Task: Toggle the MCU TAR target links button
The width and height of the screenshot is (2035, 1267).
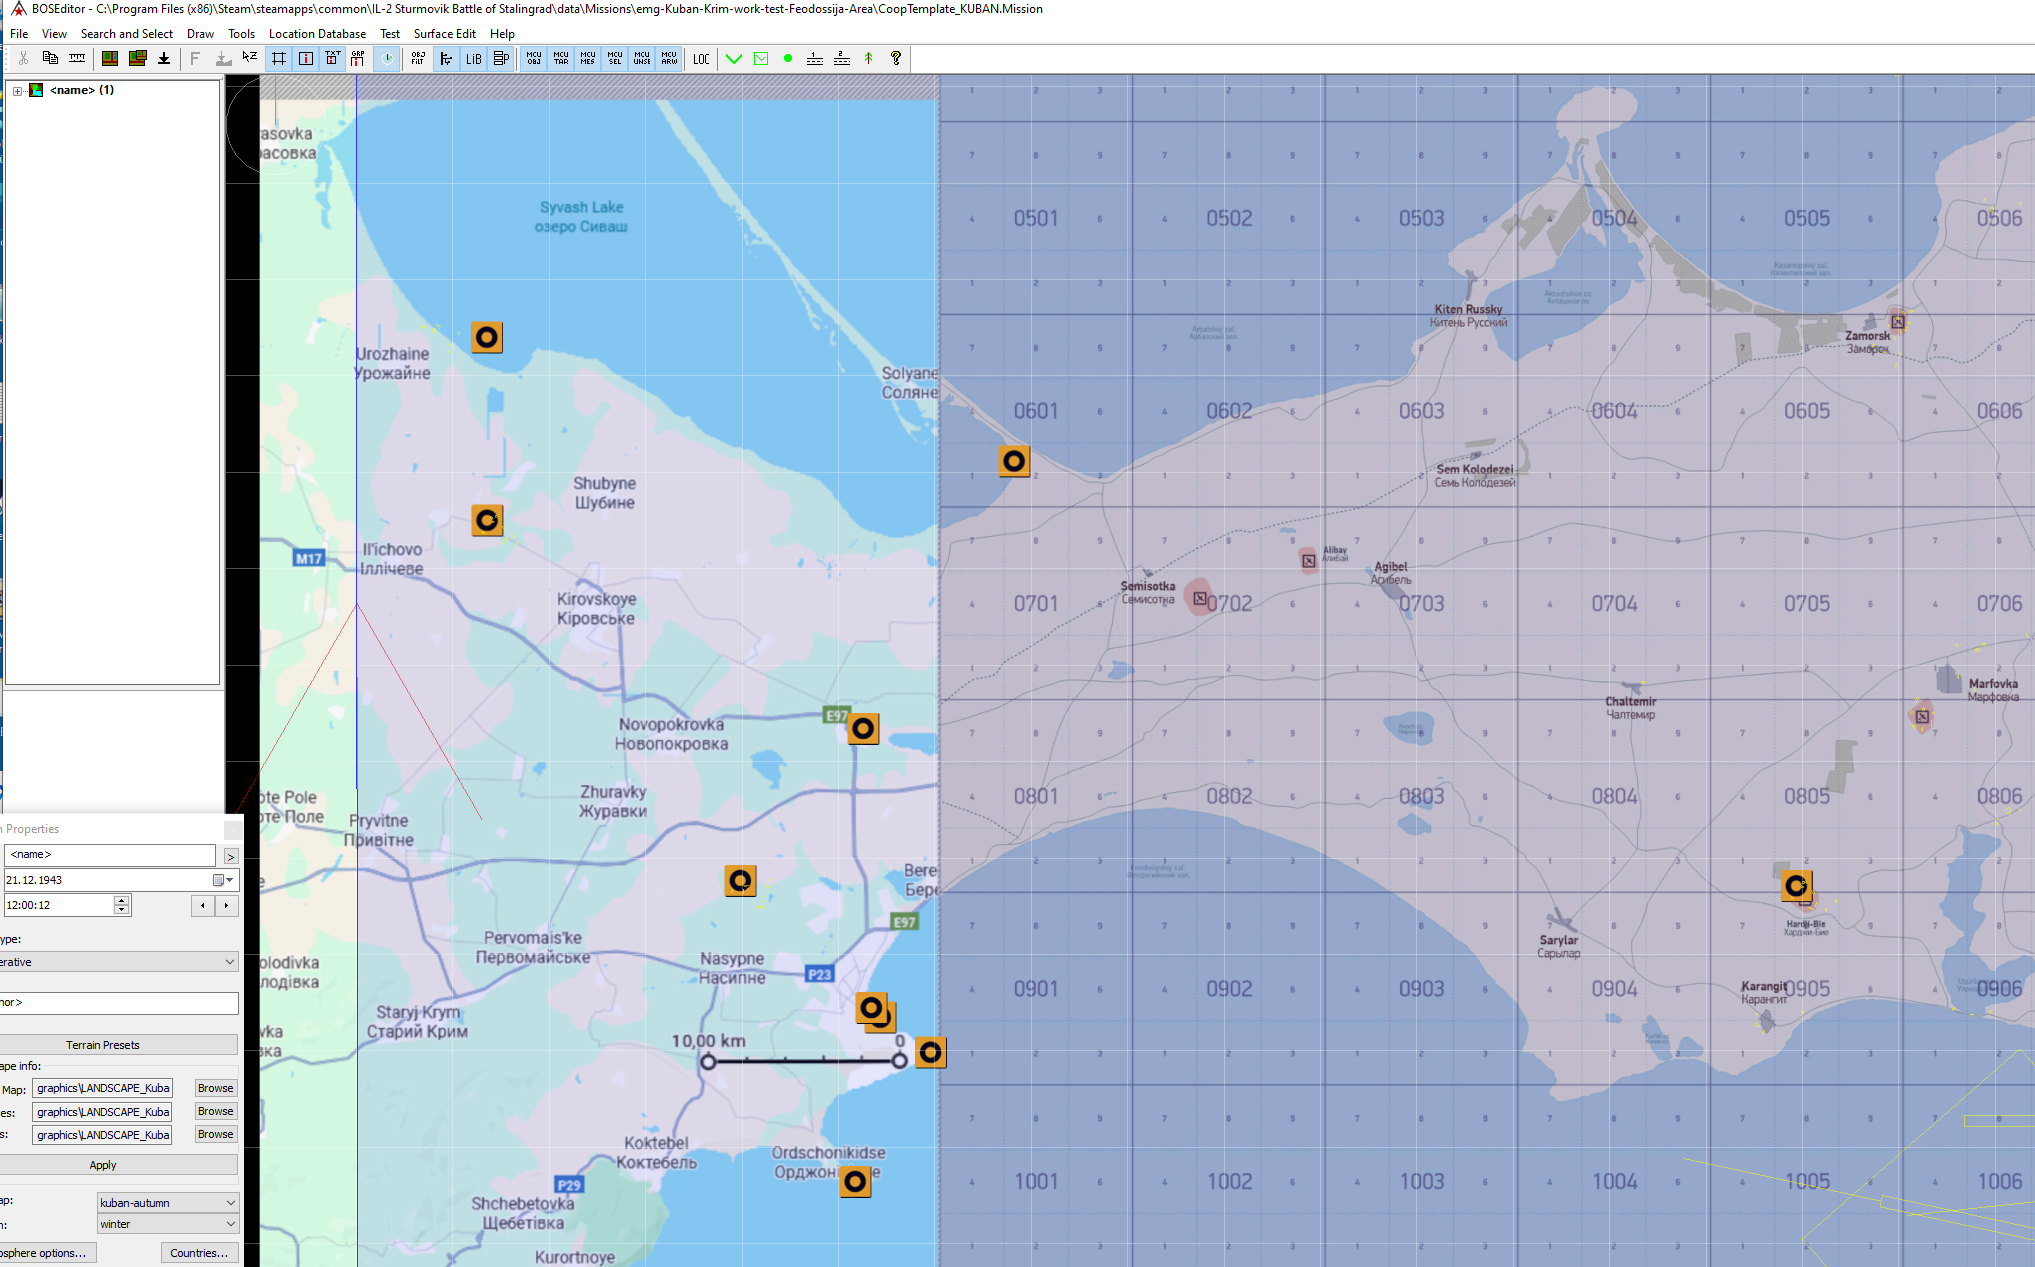Action: click(561, 59)
